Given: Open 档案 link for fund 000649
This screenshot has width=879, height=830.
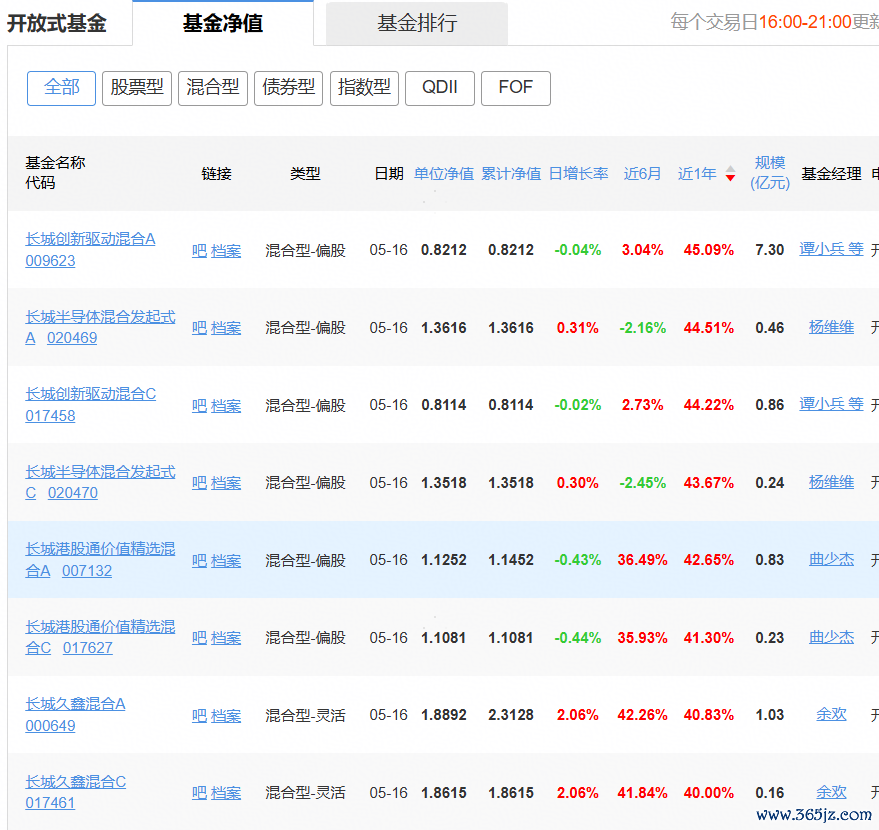Looking at the screenshot, I should [x=226, y=716].
